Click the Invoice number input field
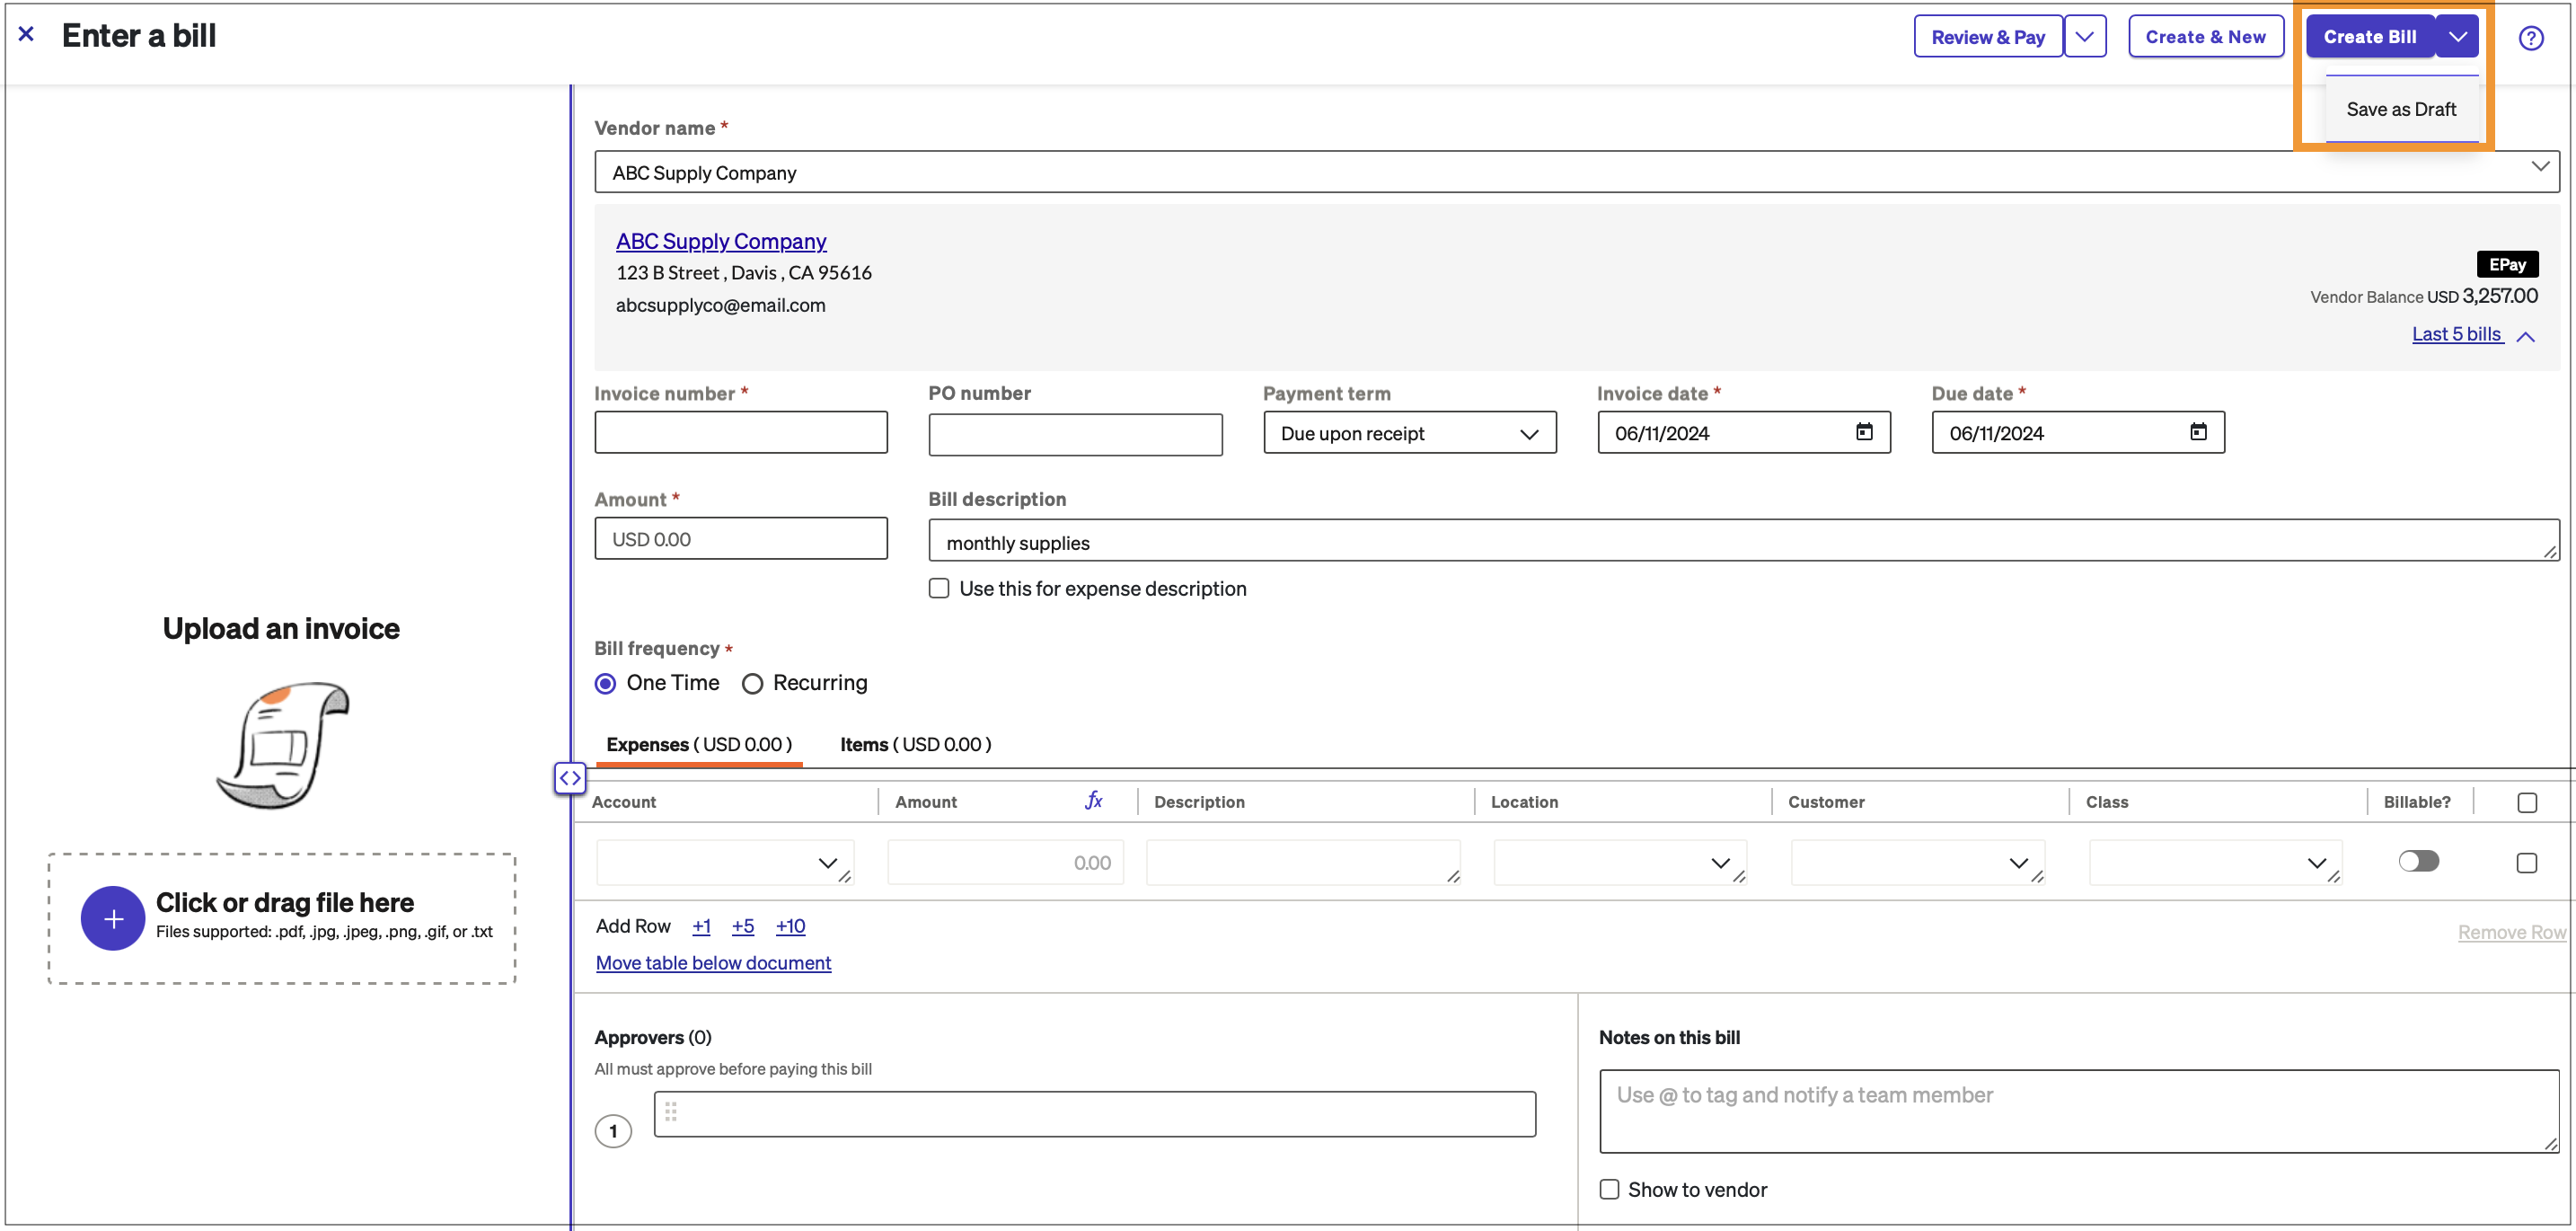This screenshot has width=2576, height=1231. 740,433
